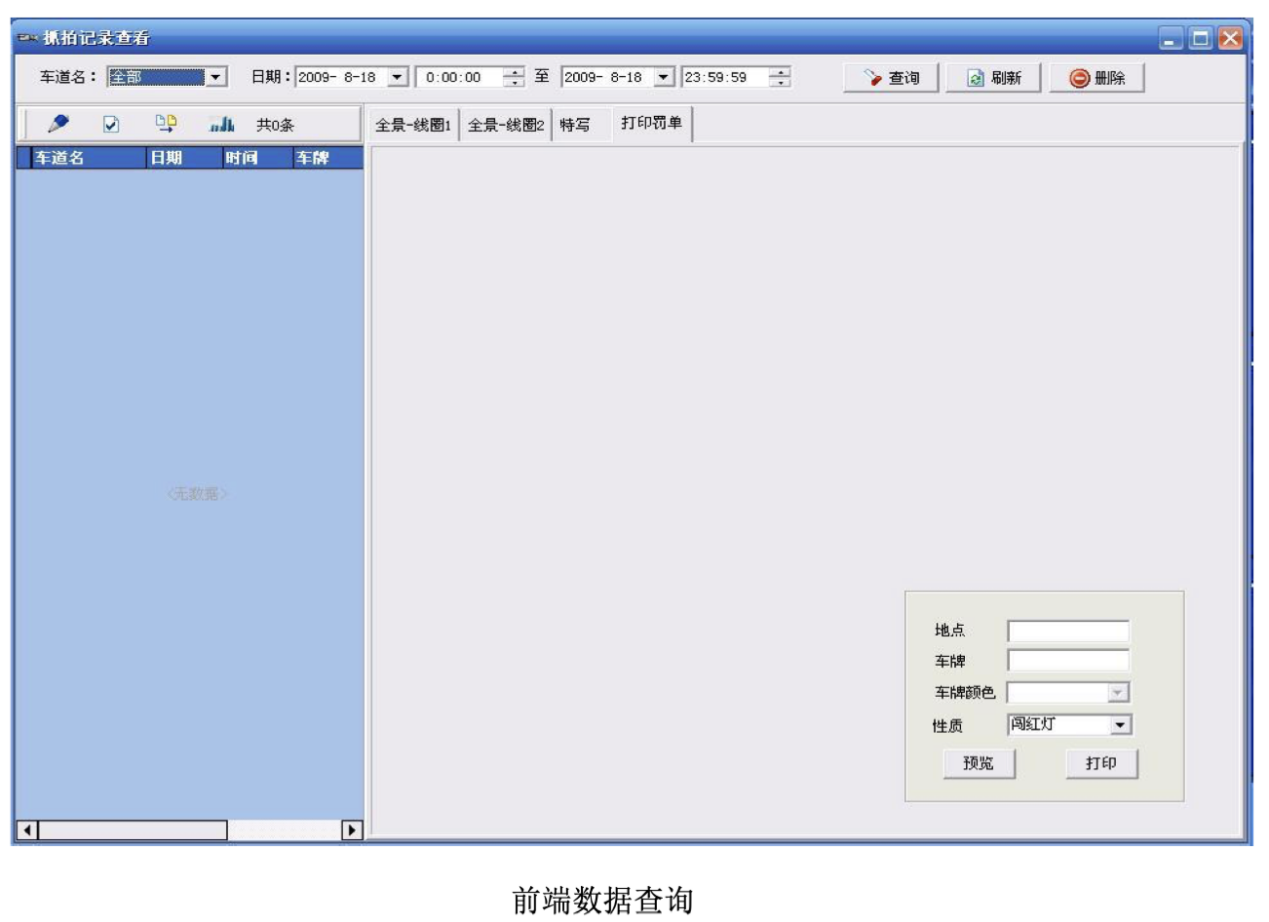Expand the 性质 violation type dropdown
Screen dimensions: 1269x922
click(x=1119, y=723)
